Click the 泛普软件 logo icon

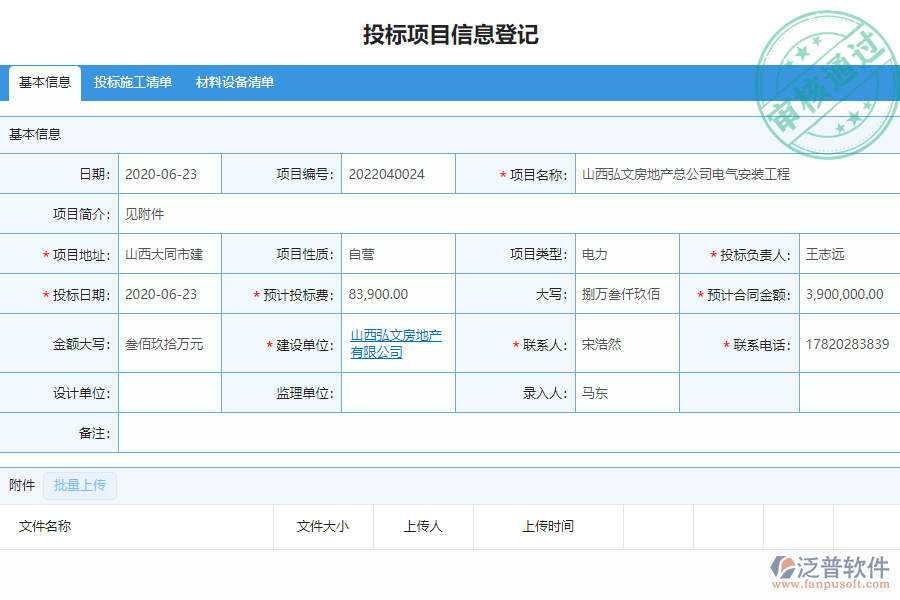click(x=785, y=565)
